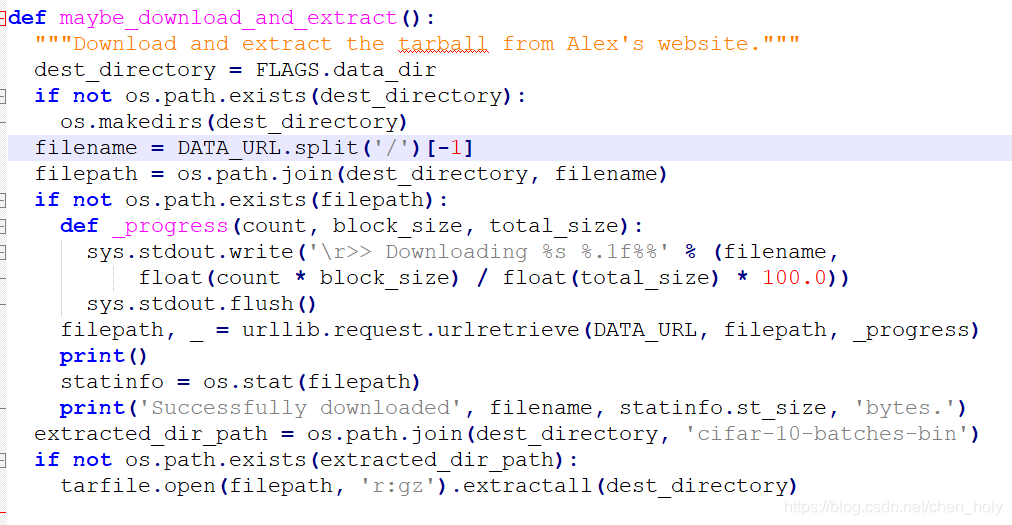Viewport: 1012px width, 525px height.
Task: Click 'float(count * block_size)' expression
Action: pos(299,278)
